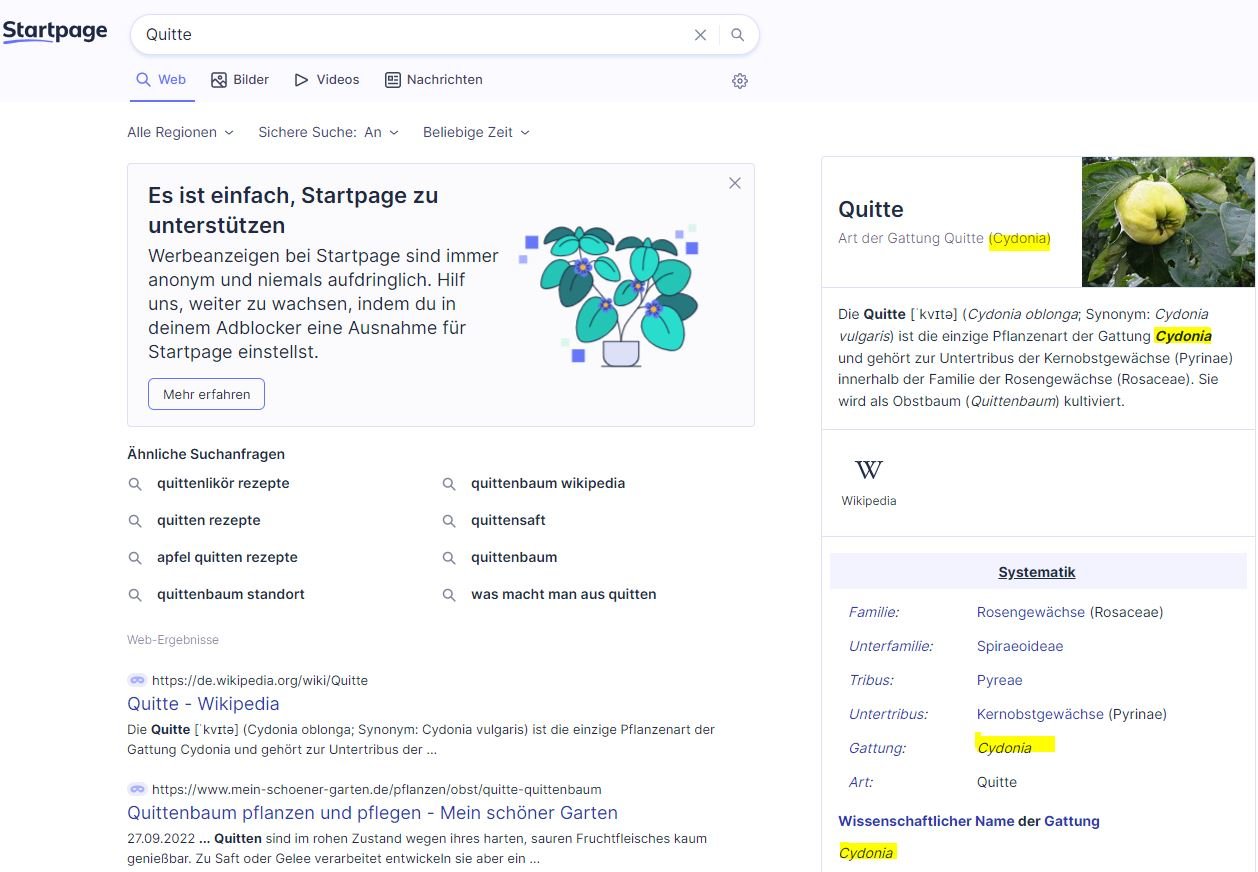Search for quittenbaum standort suggestion
Screen dimensions: 1258x872
point(231,594)
